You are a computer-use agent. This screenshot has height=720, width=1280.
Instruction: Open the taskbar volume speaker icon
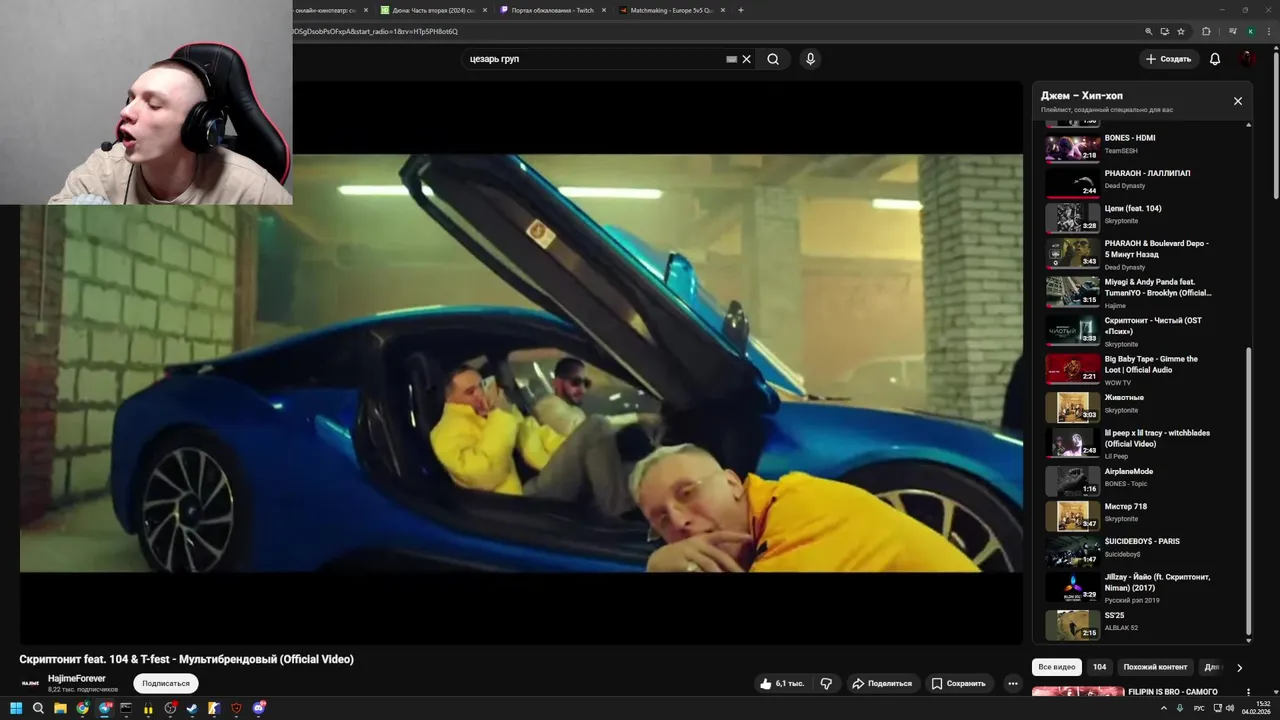pos(1229,708)
